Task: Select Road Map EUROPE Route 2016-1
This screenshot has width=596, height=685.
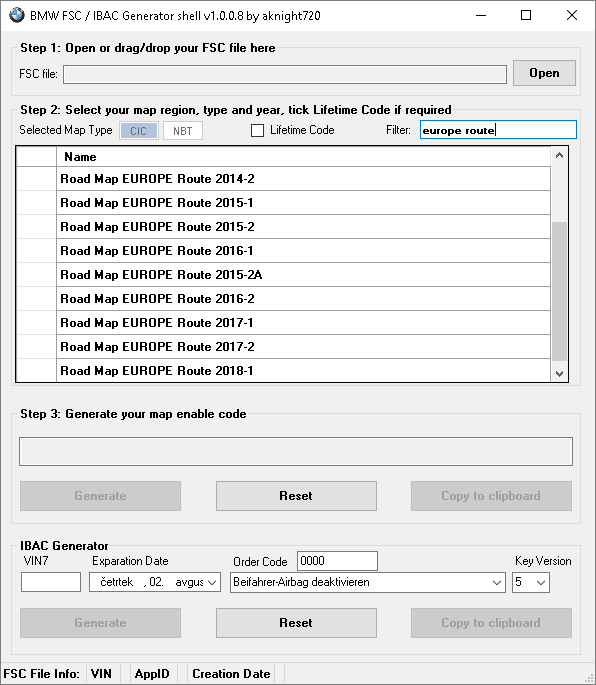Action: point(303,251)
